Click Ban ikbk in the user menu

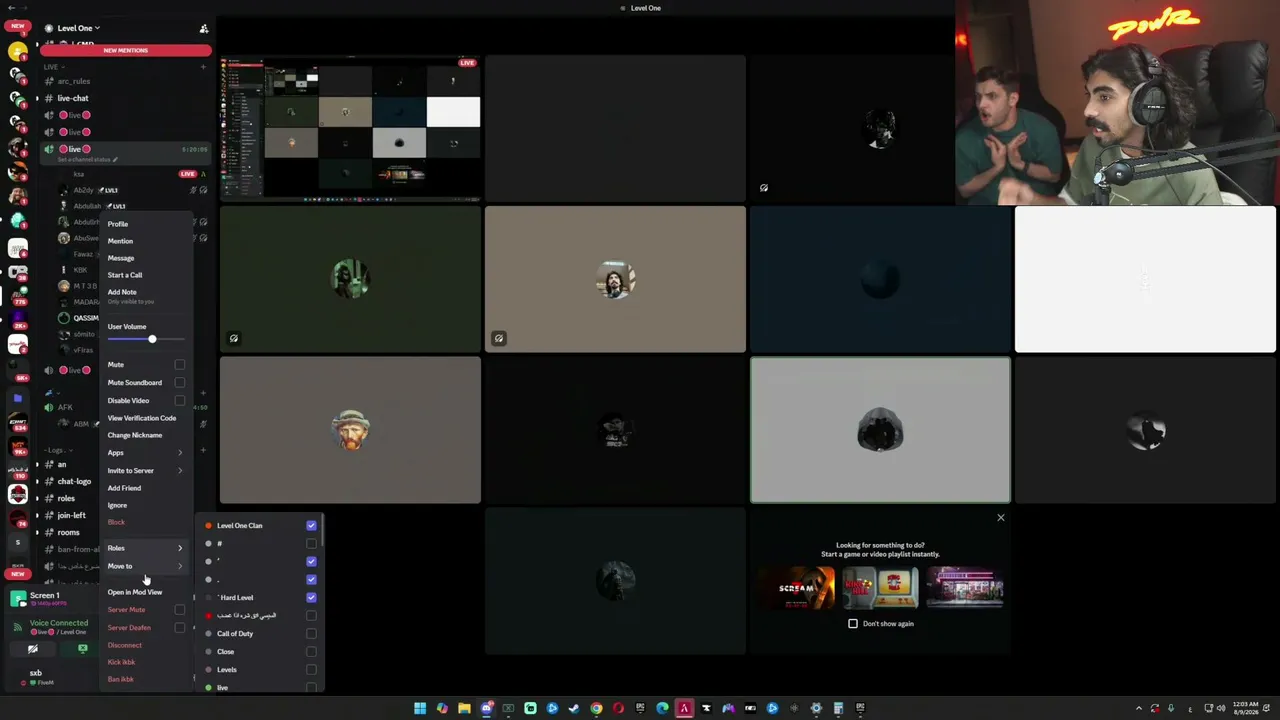click(x=120, y=679)
